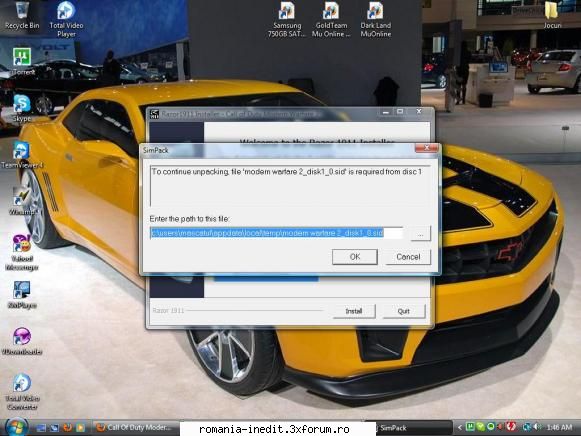Select the Winamp desktop icon

[22, 202]
